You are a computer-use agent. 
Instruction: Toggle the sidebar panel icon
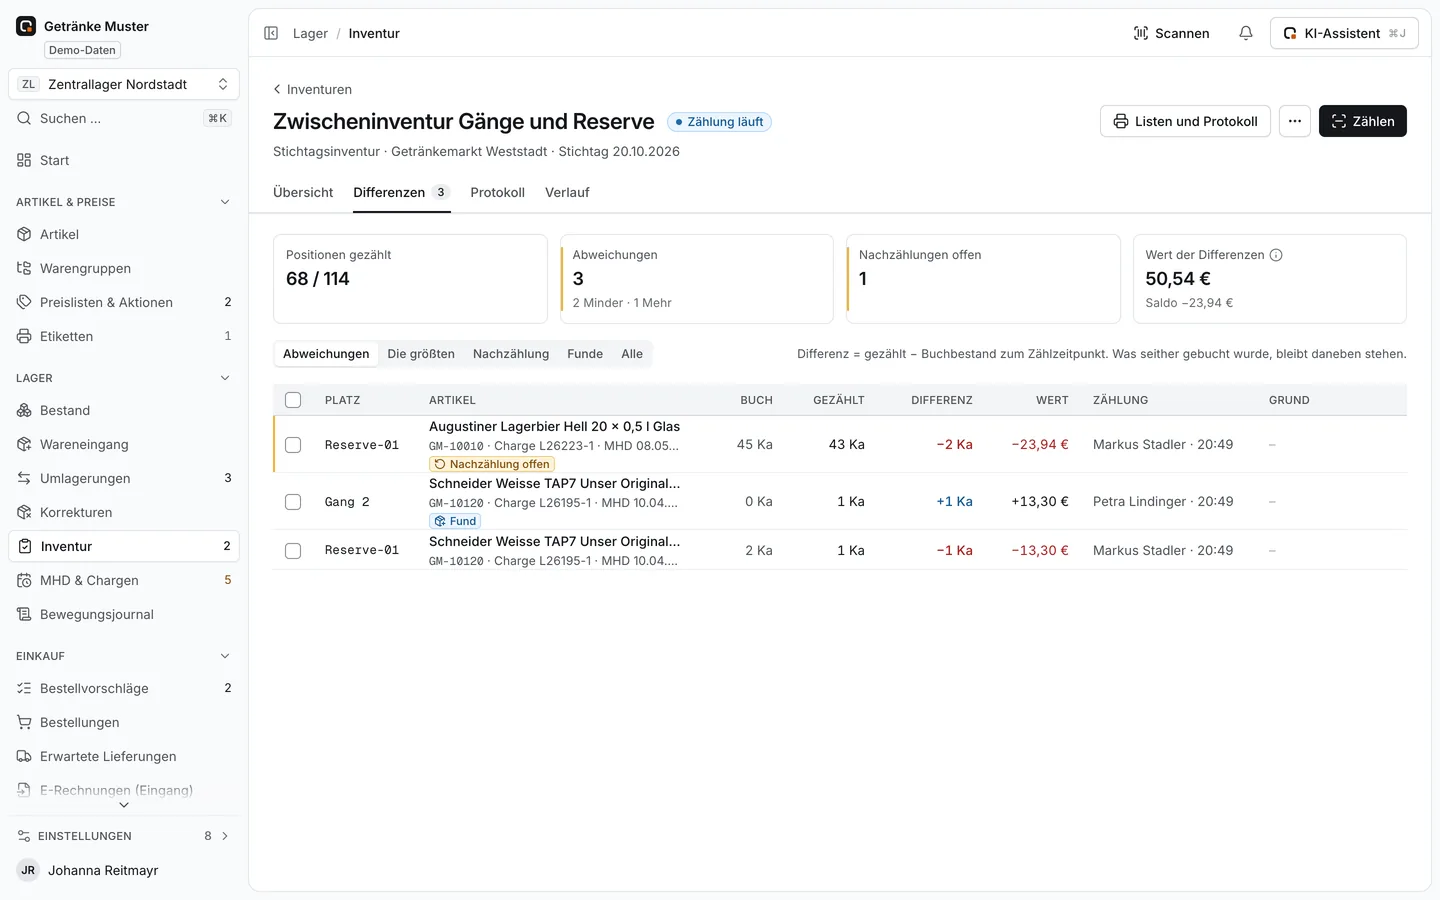click(x=271, y=33)
